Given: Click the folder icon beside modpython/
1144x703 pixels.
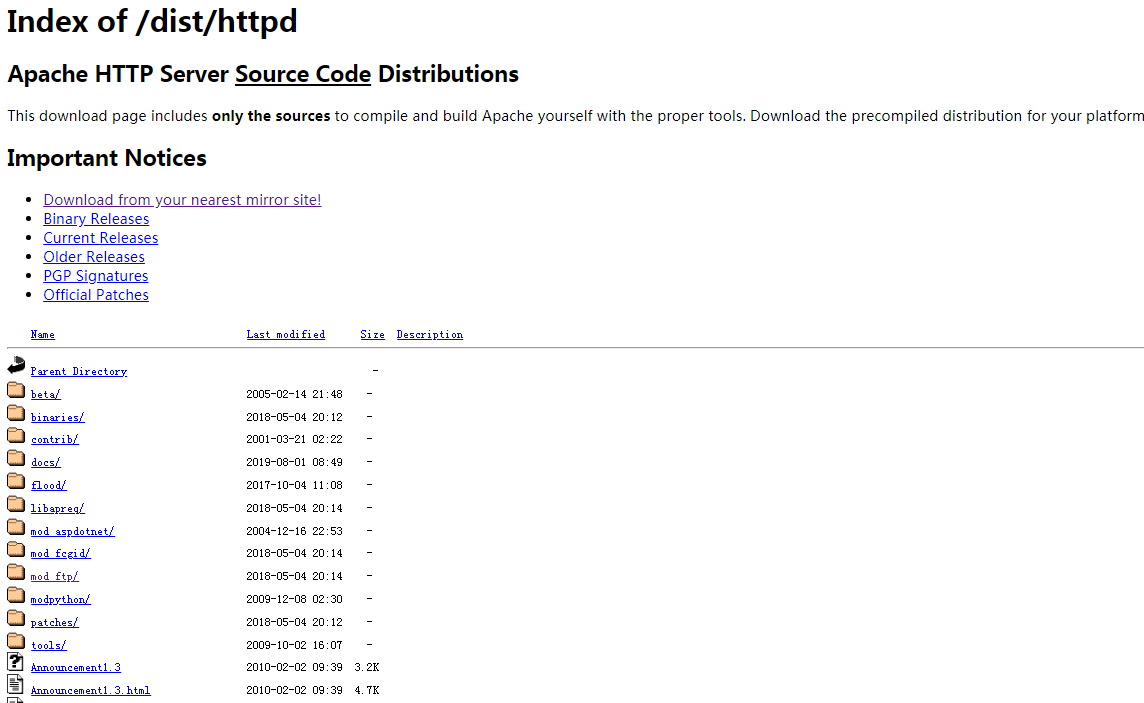Looking at the screenshot, I should (x=16, y=595).
